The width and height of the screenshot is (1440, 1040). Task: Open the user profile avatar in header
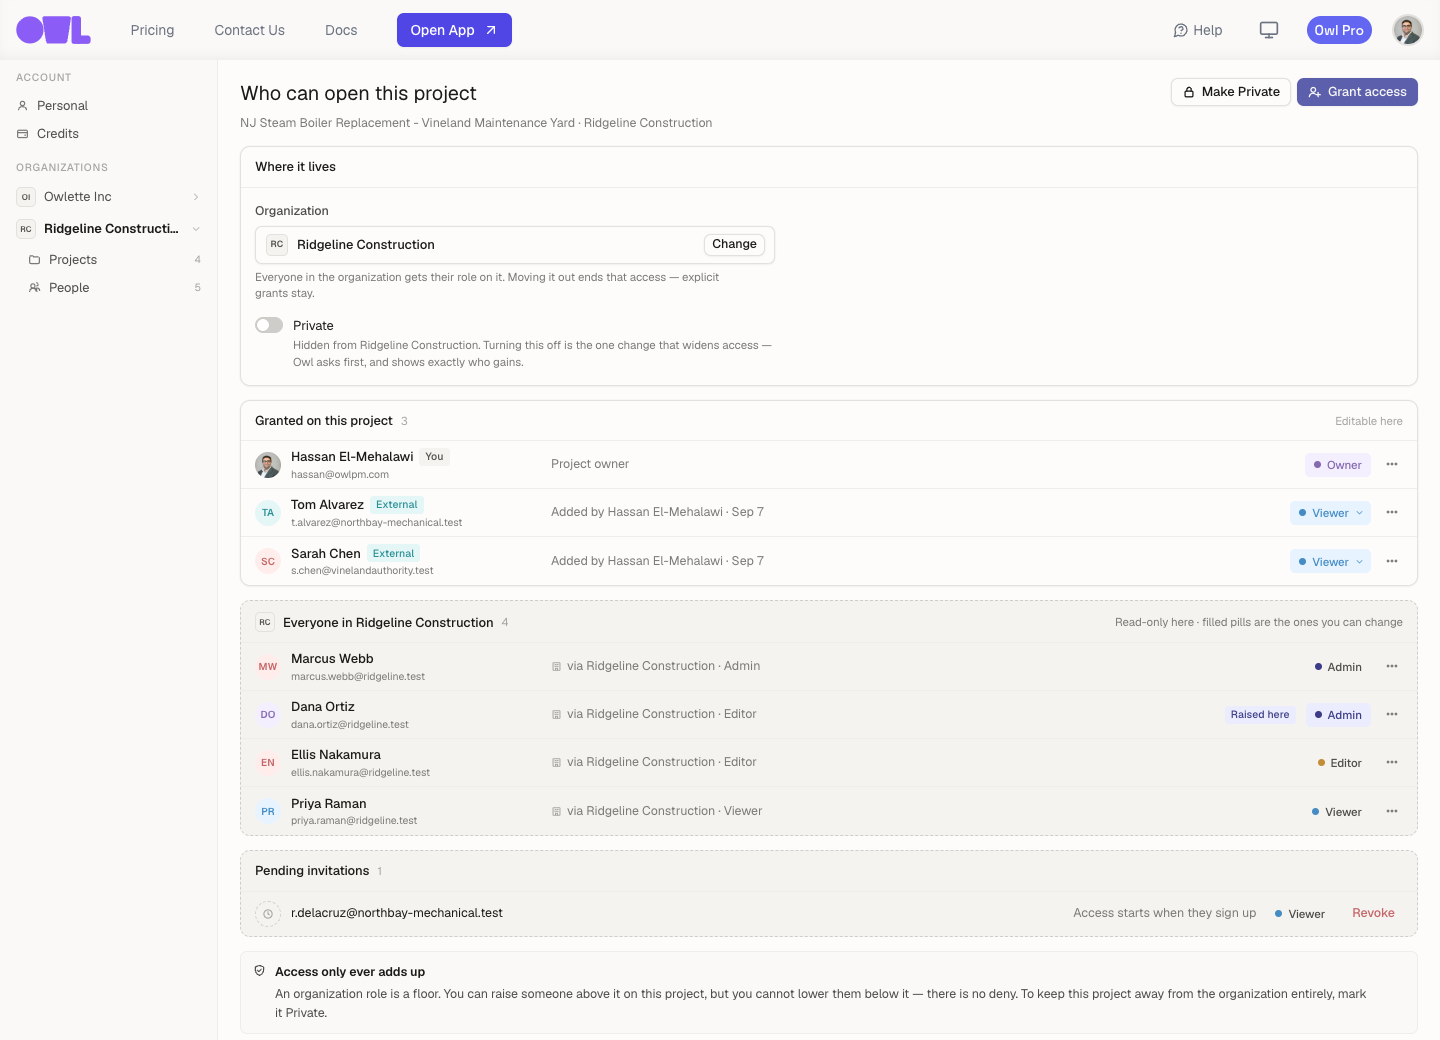[1408, 30]
